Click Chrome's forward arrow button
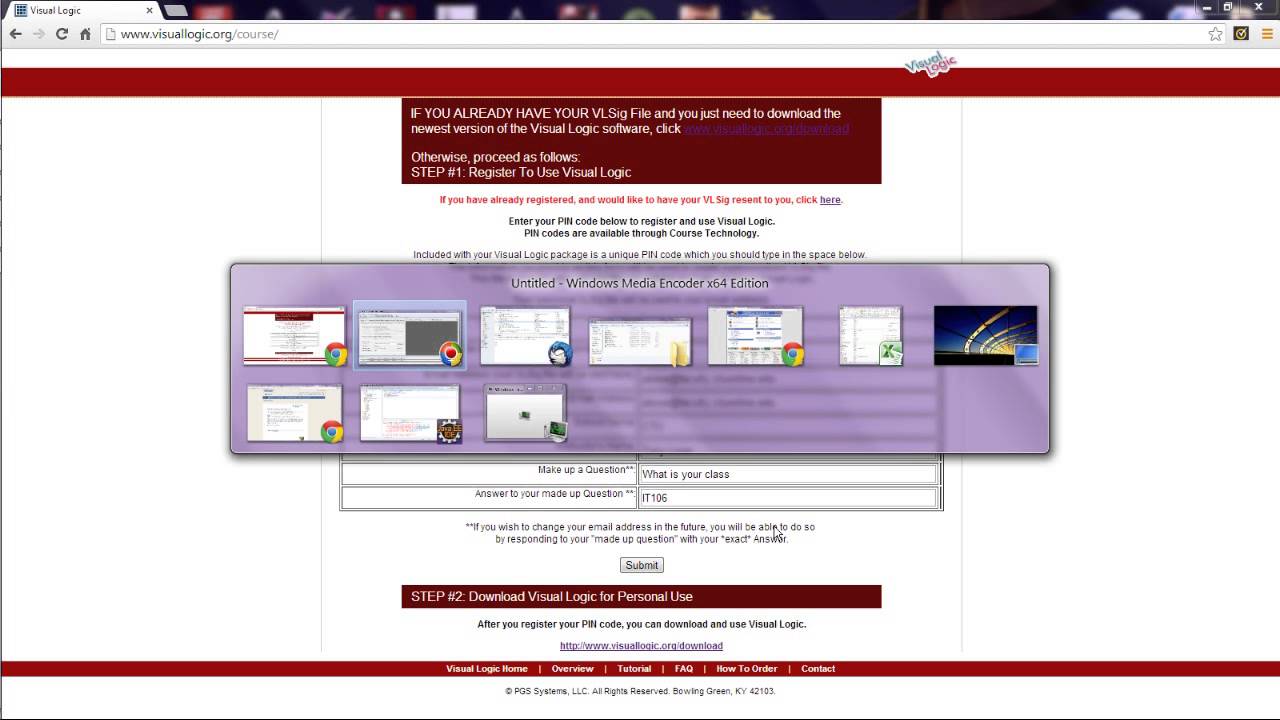 tap(38, 34)
